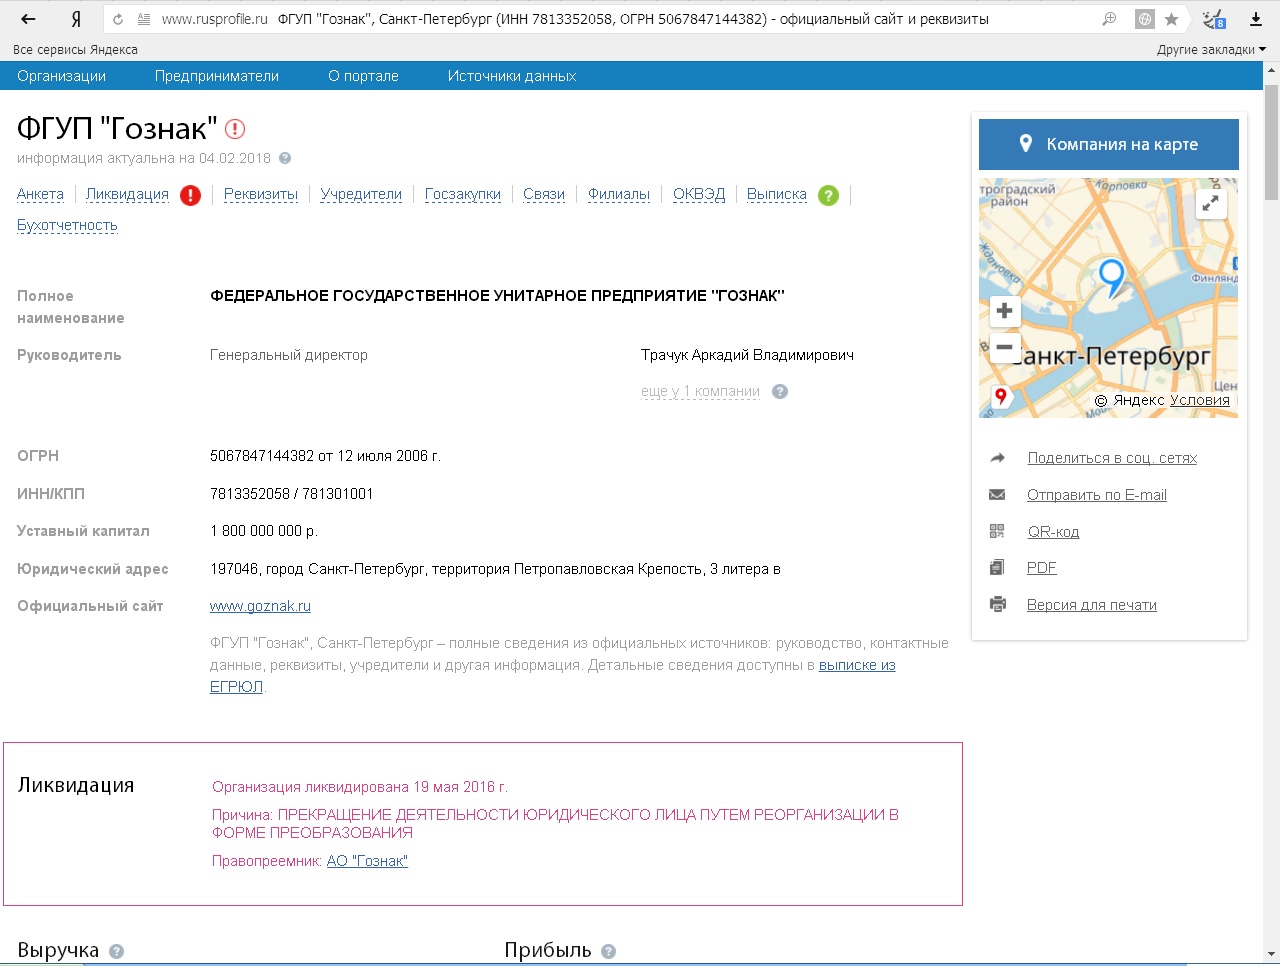The height and width of the screenshot is (966, 1280).
Task: Click the red warning circle next to ФГУП "Гознак" title
Action: coord(235,129)
